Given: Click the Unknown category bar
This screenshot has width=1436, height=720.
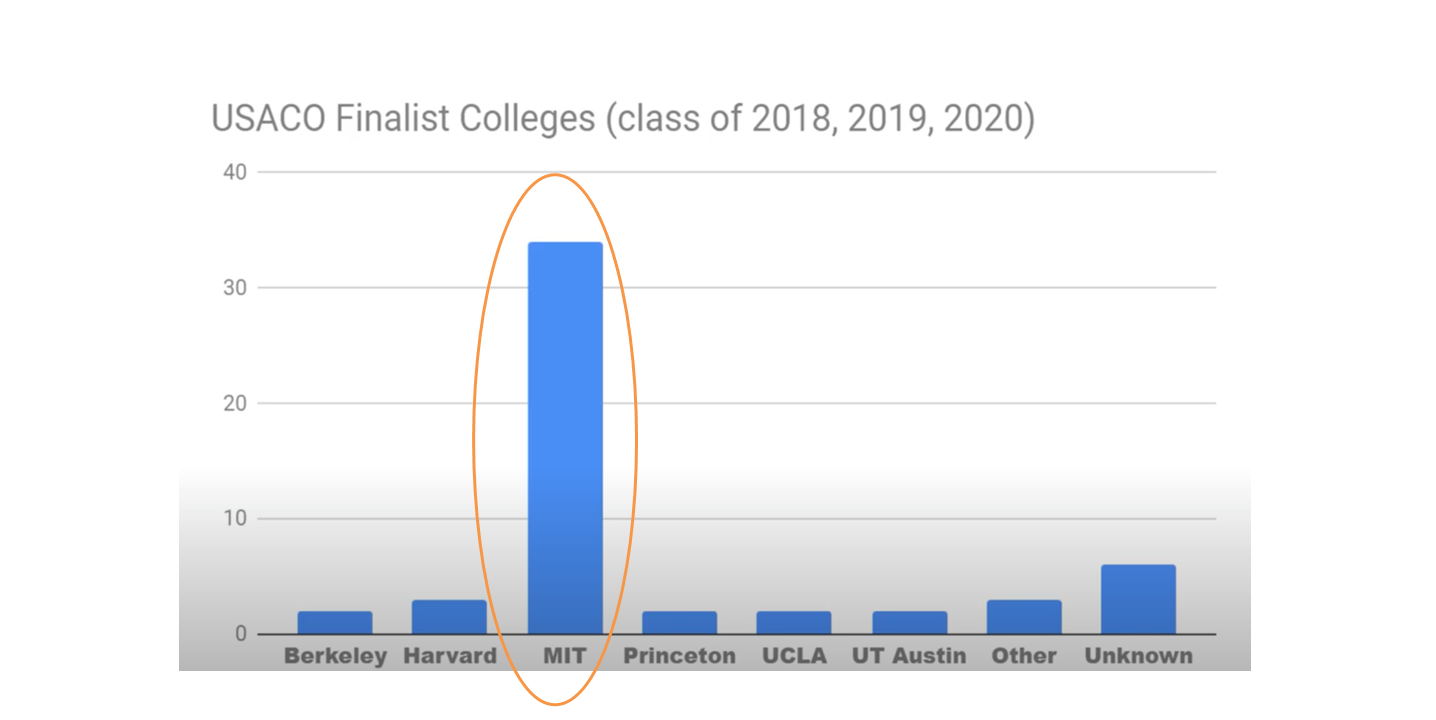Looking at the screenshot, I should coord(1138,599).
